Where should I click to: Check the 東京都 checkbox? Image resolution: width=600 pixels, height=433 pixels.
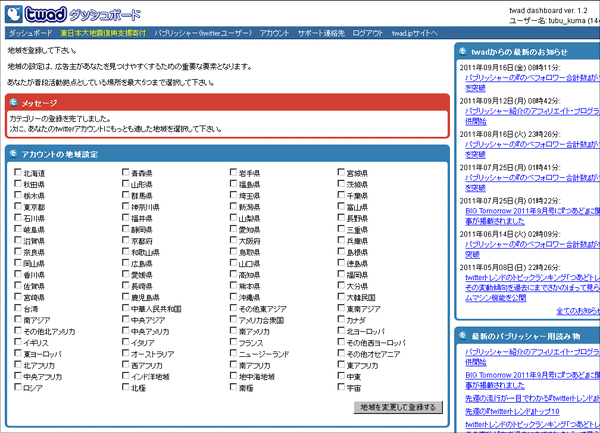18,206
